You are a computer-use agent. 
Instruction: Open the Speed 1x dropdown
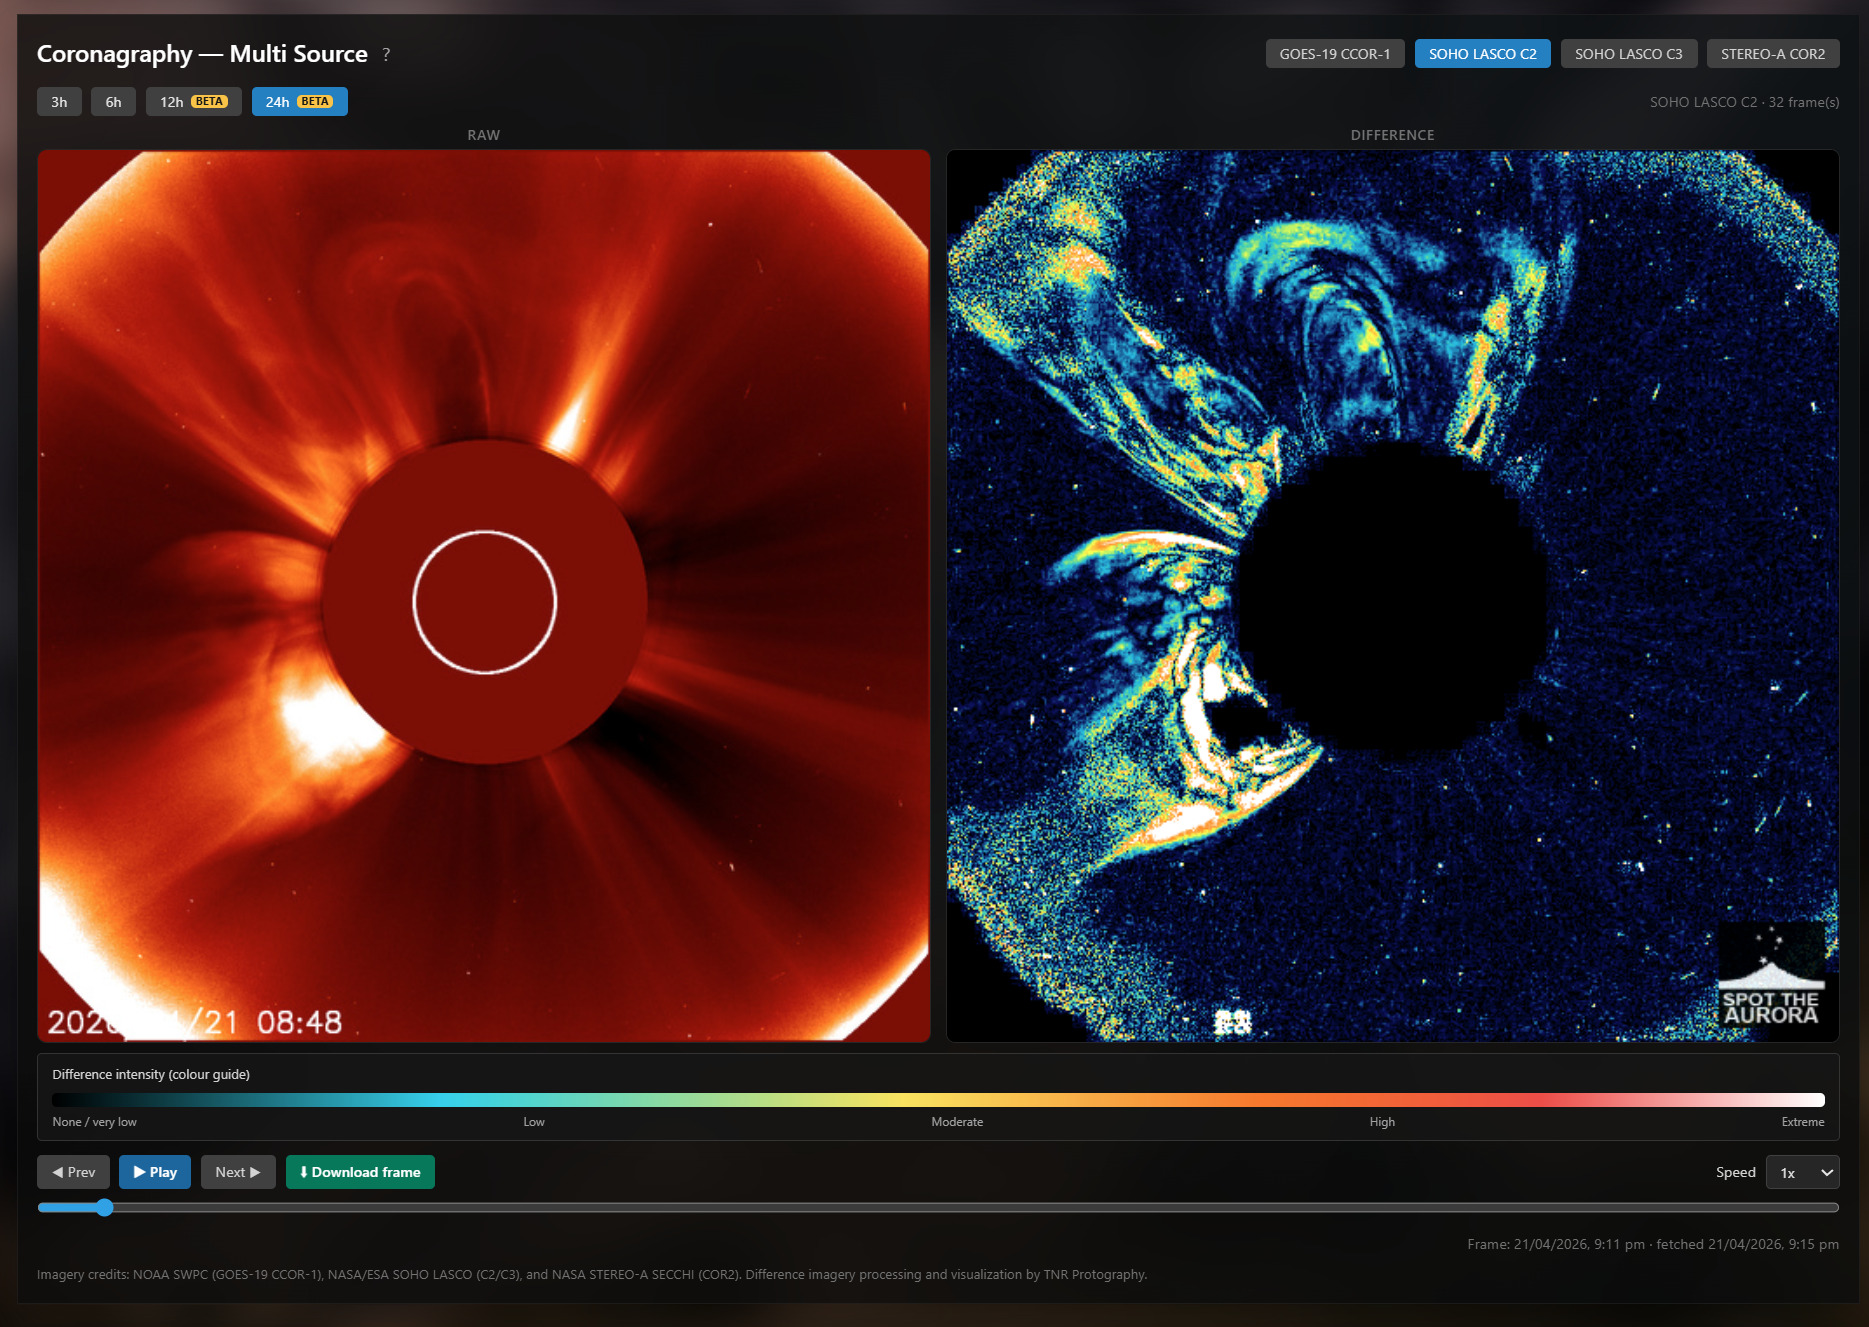(x=1803, y=1172)
